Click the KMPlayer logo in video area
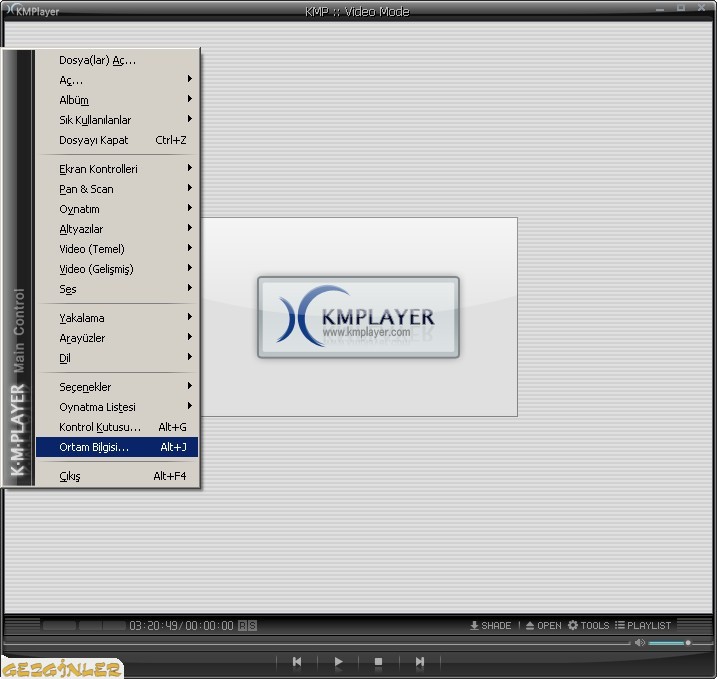 coord(358,317)
